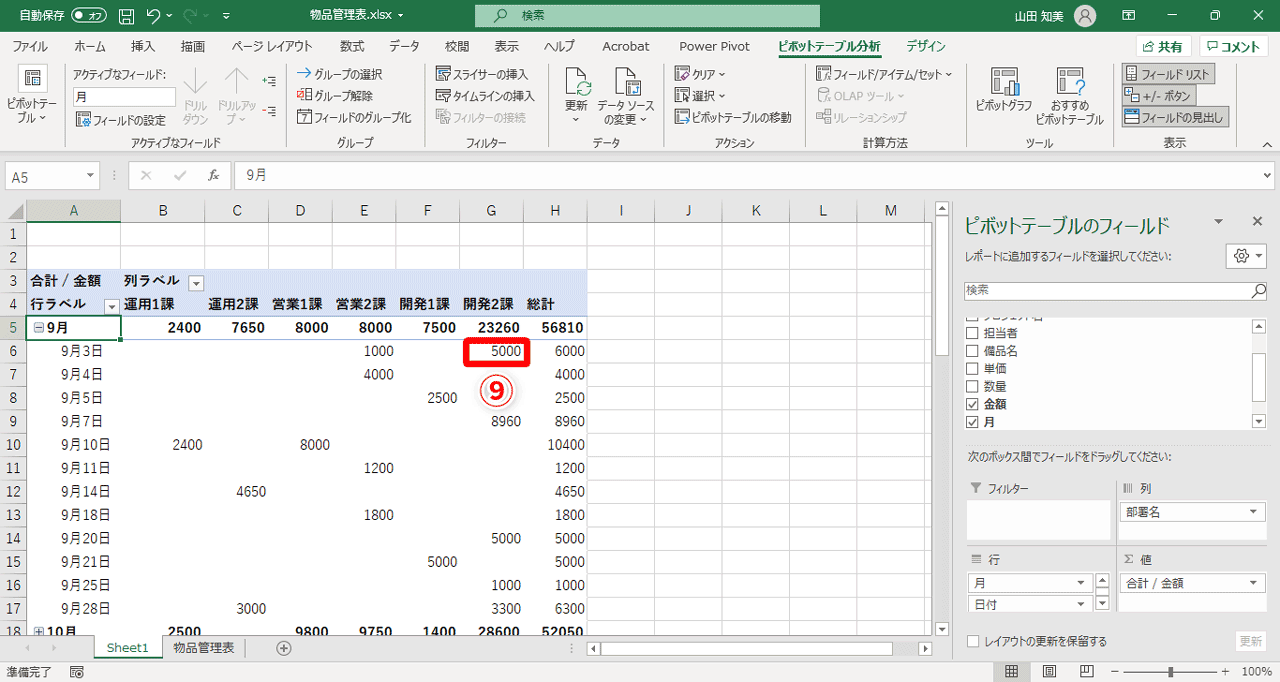Open the 日付 row field dropdown
The image size is (1280, 682).
[1081, 604]
